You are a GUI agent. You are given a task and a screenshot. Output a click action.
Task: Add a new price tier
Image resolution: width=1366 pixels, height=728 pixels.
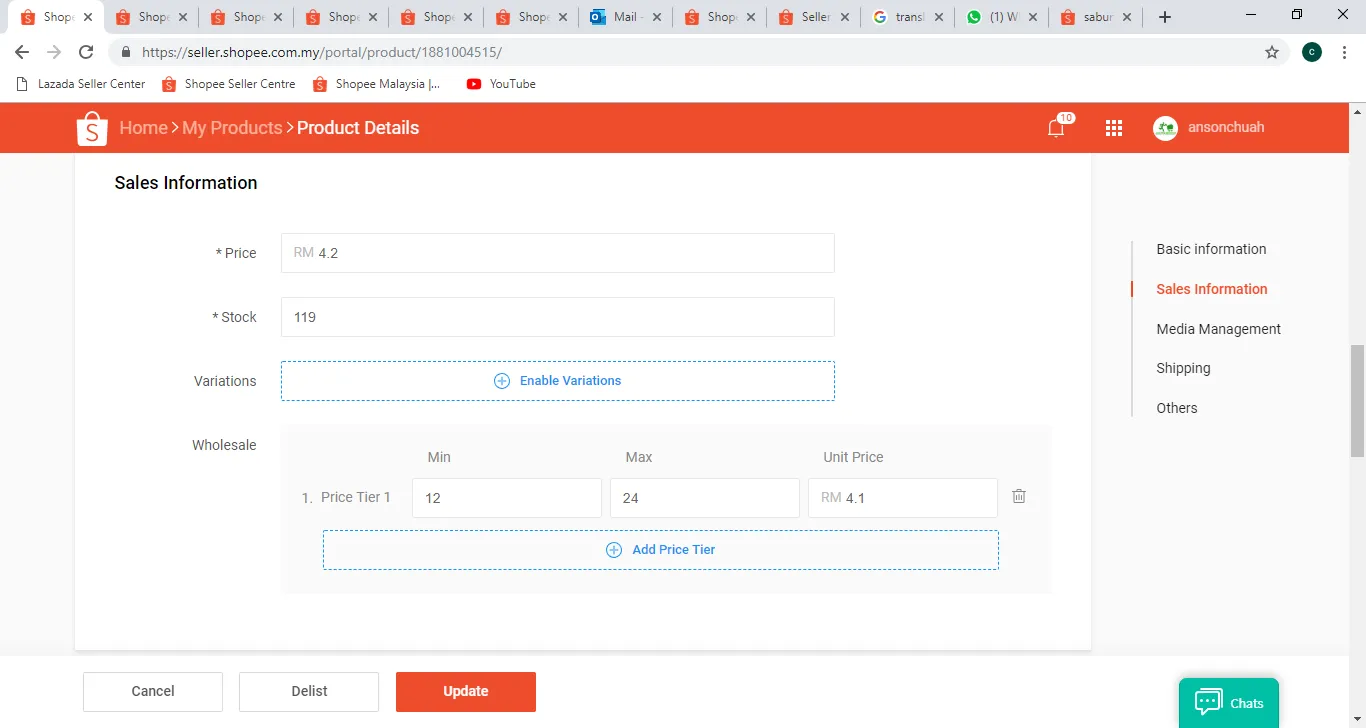[660, 550]
